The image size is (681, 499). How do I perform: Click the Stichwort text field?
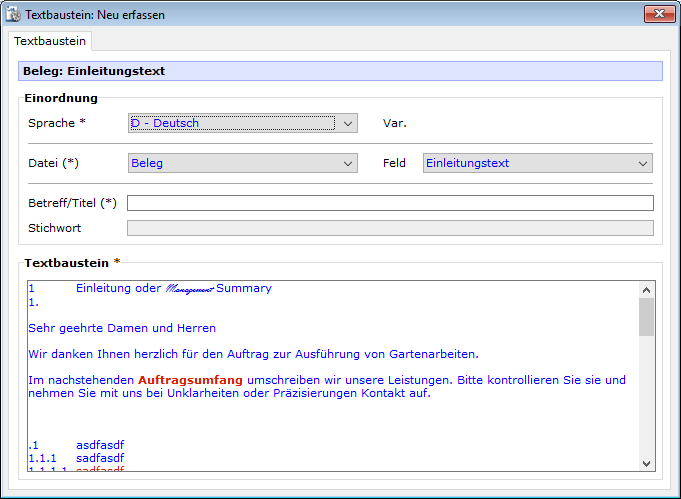point(390,228)
